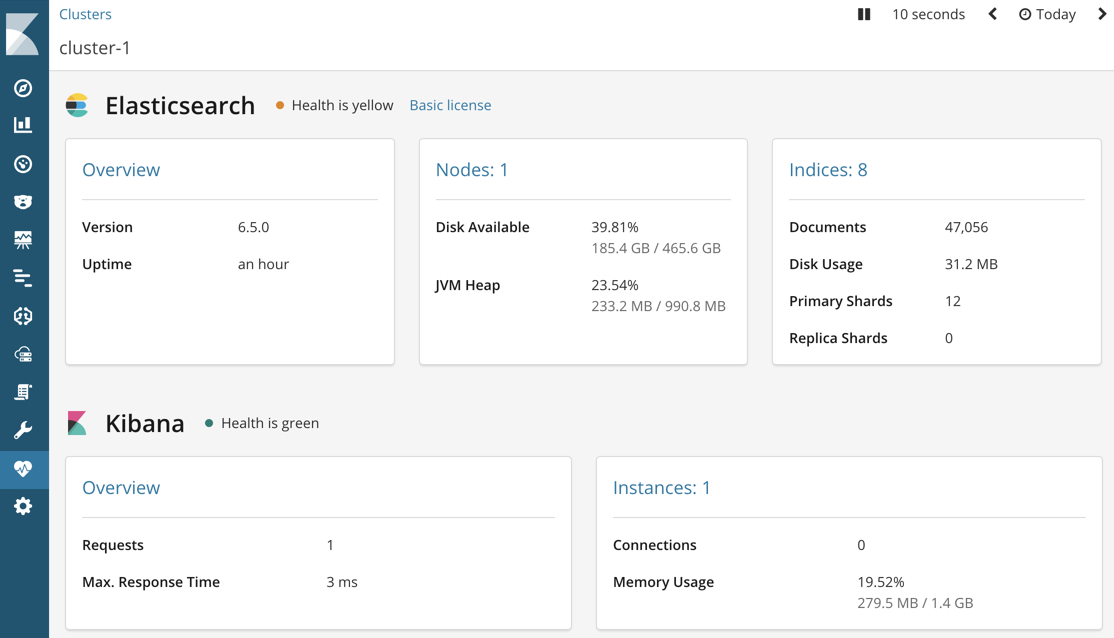Click the Kibana logo at the top
The width and height of the screenshot is (1114, 638).
[x=24, y=33]
